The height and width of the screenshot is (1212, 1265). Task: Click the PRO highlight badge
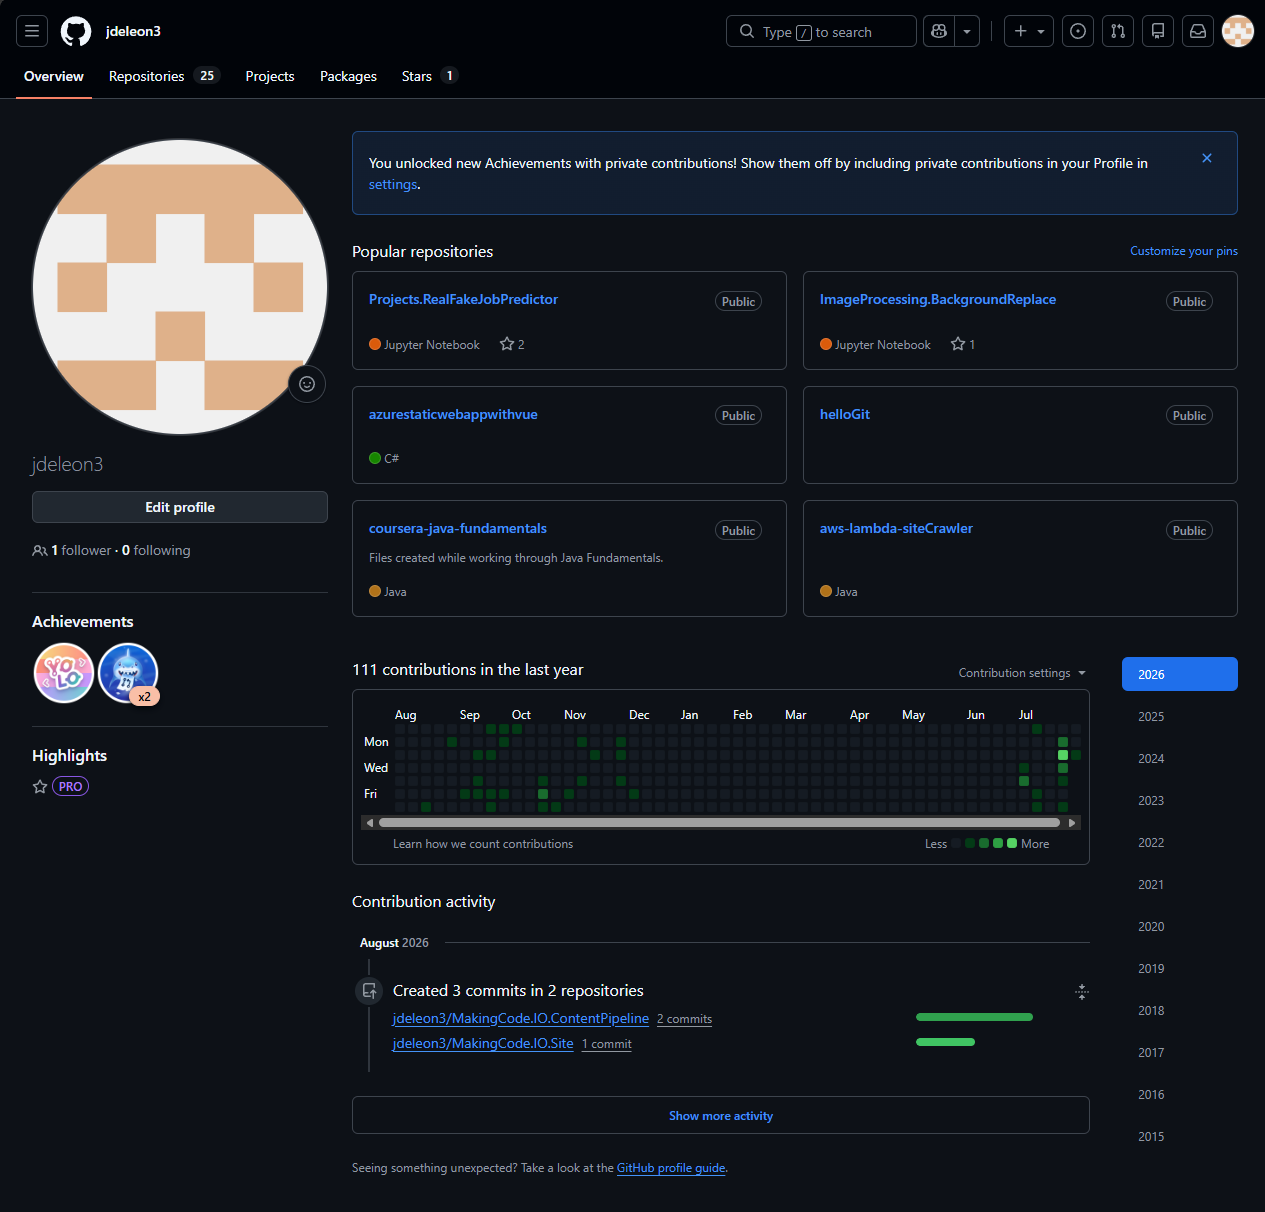70,786
